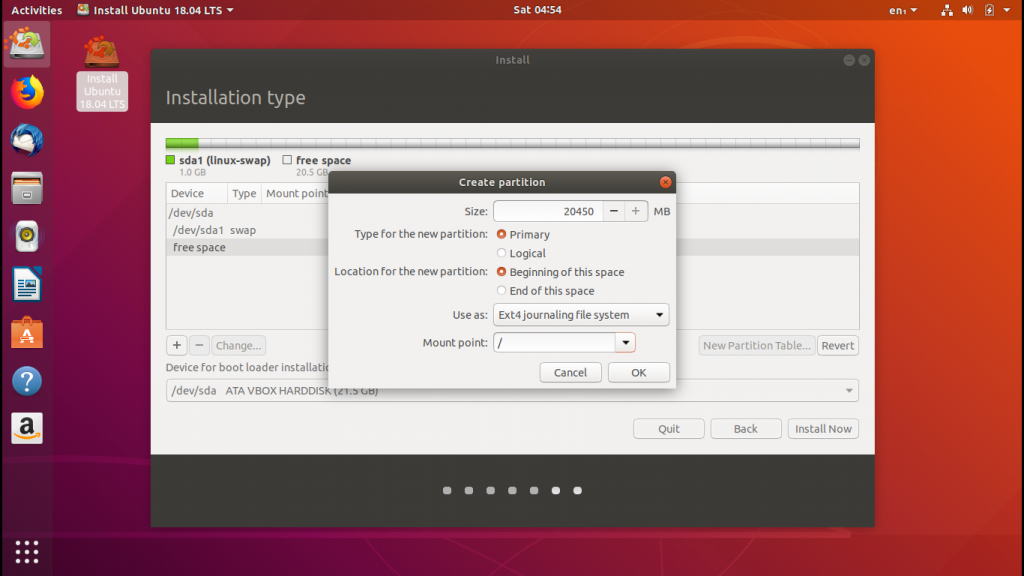Open Install Ubuntu 18.04 LTS app menu
Viewport: 1024px width, 576px height.
[155, 10]
